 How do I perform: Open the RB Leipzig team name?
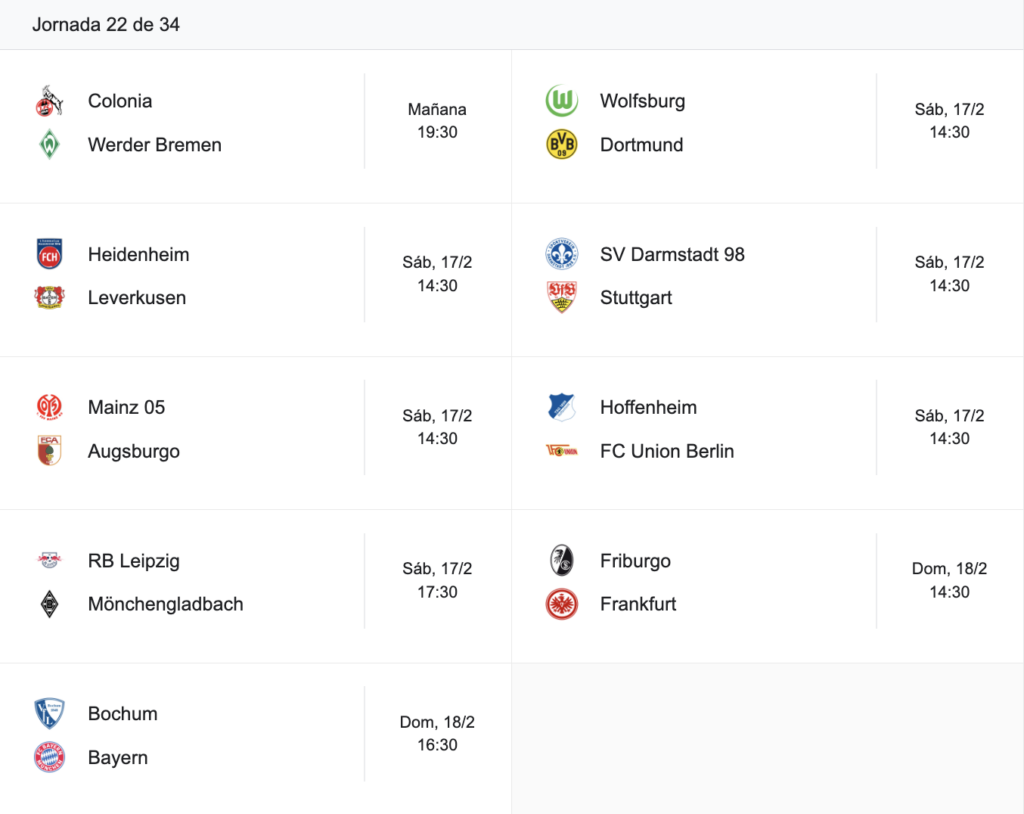pyautogui.click(x=134, y=561)
